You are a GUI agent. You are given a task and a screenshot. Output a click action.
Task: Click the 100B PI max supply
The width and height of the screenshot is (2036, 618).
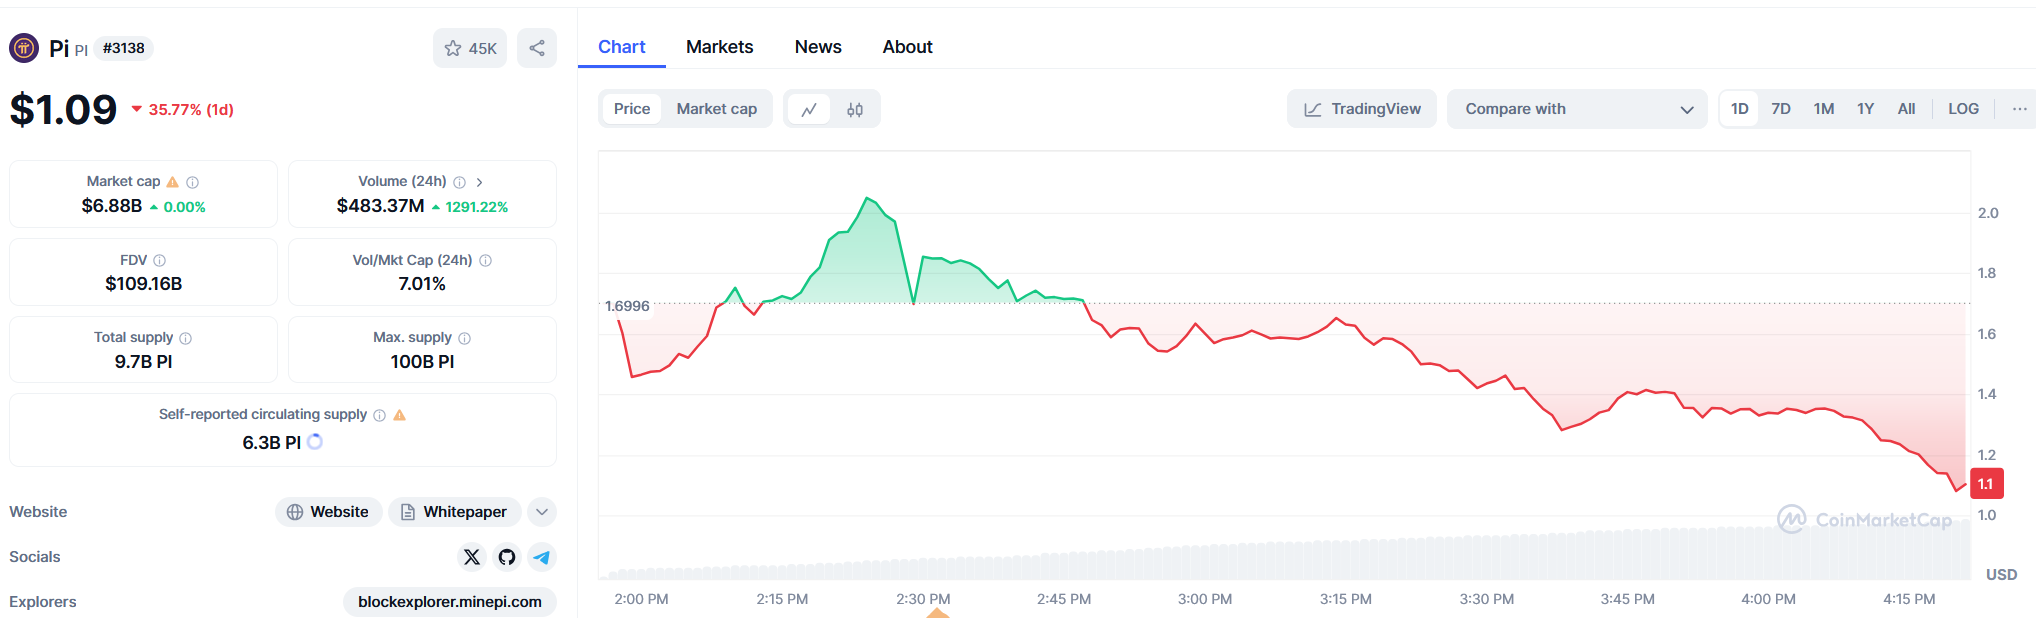[x=422, y=362]
